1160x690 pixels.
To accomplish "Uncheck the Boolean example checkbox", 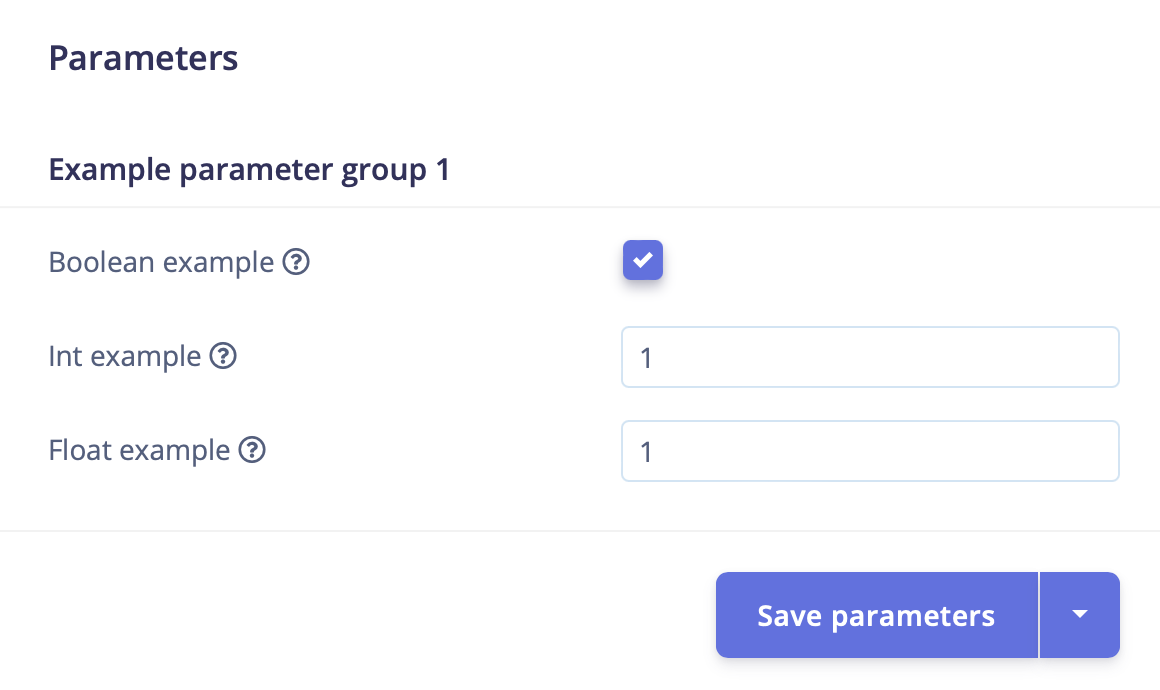I will coord(643,261).
